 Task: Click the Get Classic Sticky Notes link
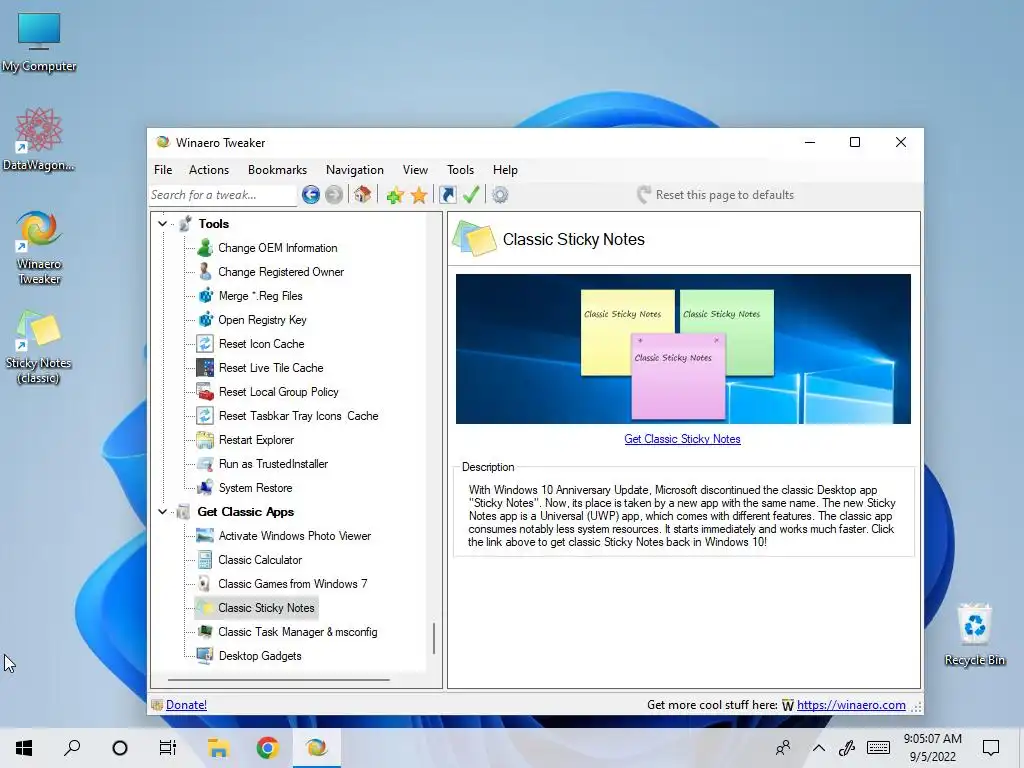coord(682,439)
